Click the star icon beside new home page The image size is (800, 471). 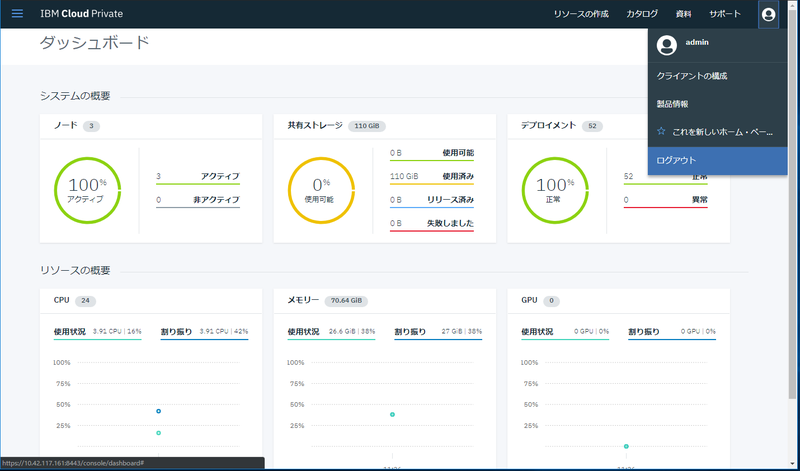click(661, 132)
